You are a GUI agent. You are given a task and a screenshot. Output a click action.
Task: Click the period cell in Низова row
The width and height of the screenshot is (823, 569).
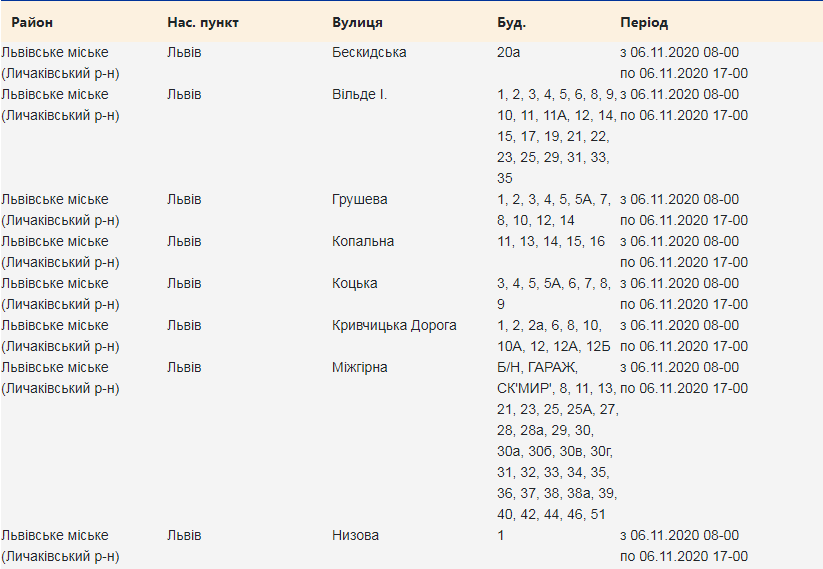pyautogui.click(x=684, y=545)
